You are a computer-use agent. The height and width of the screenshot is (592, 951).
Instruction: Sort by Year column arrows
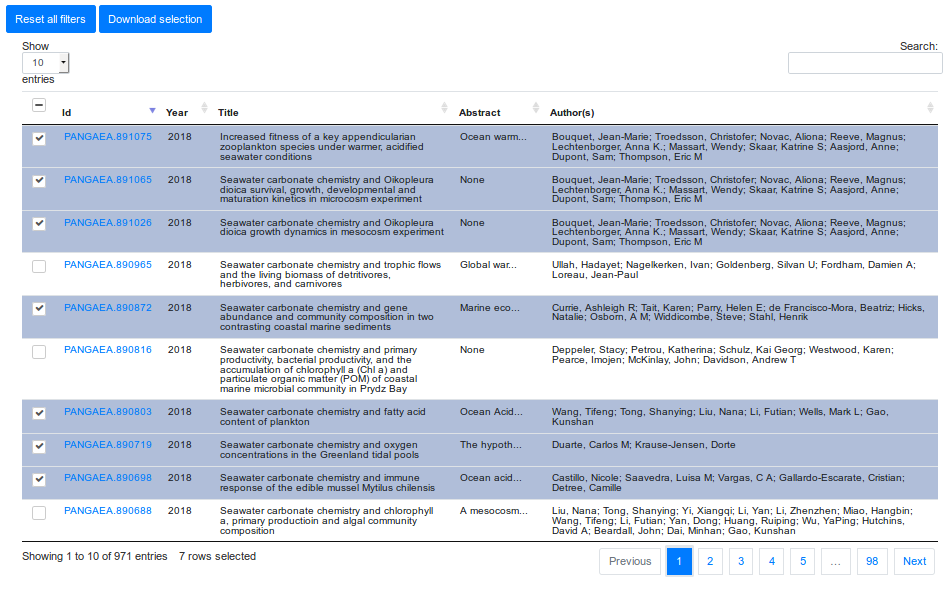click(204, 108)
